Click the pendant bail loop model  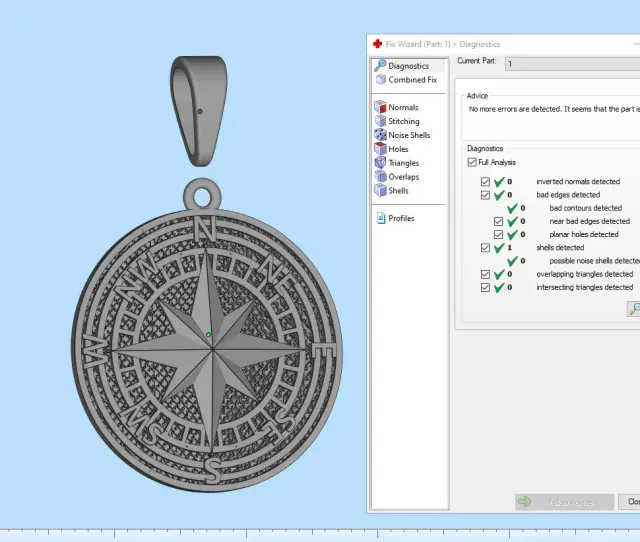pyautogui.click(x=198, y=111)
